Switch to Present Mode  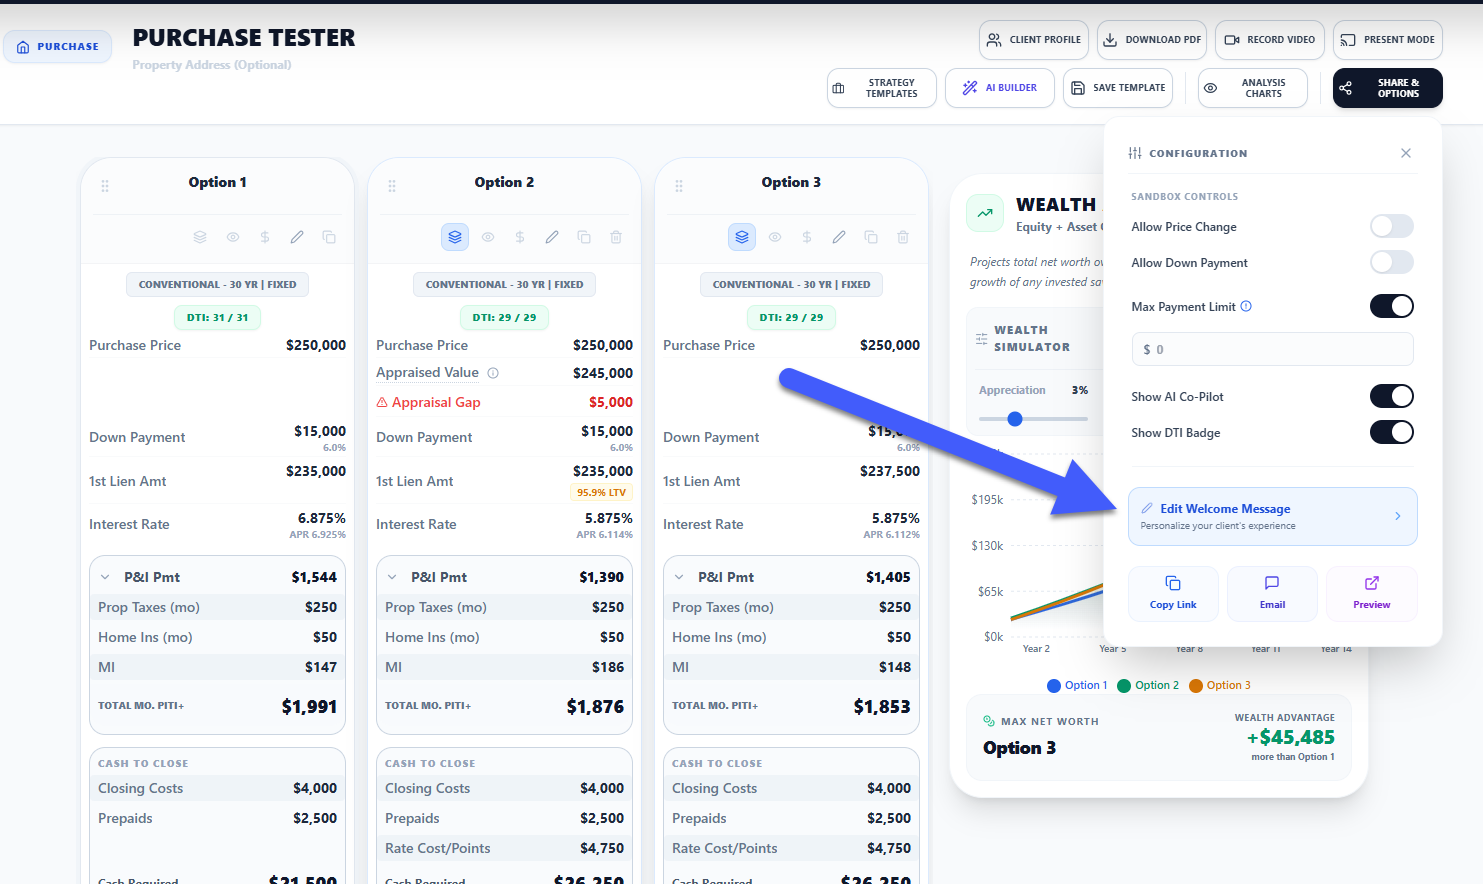tap(1388, 40)
